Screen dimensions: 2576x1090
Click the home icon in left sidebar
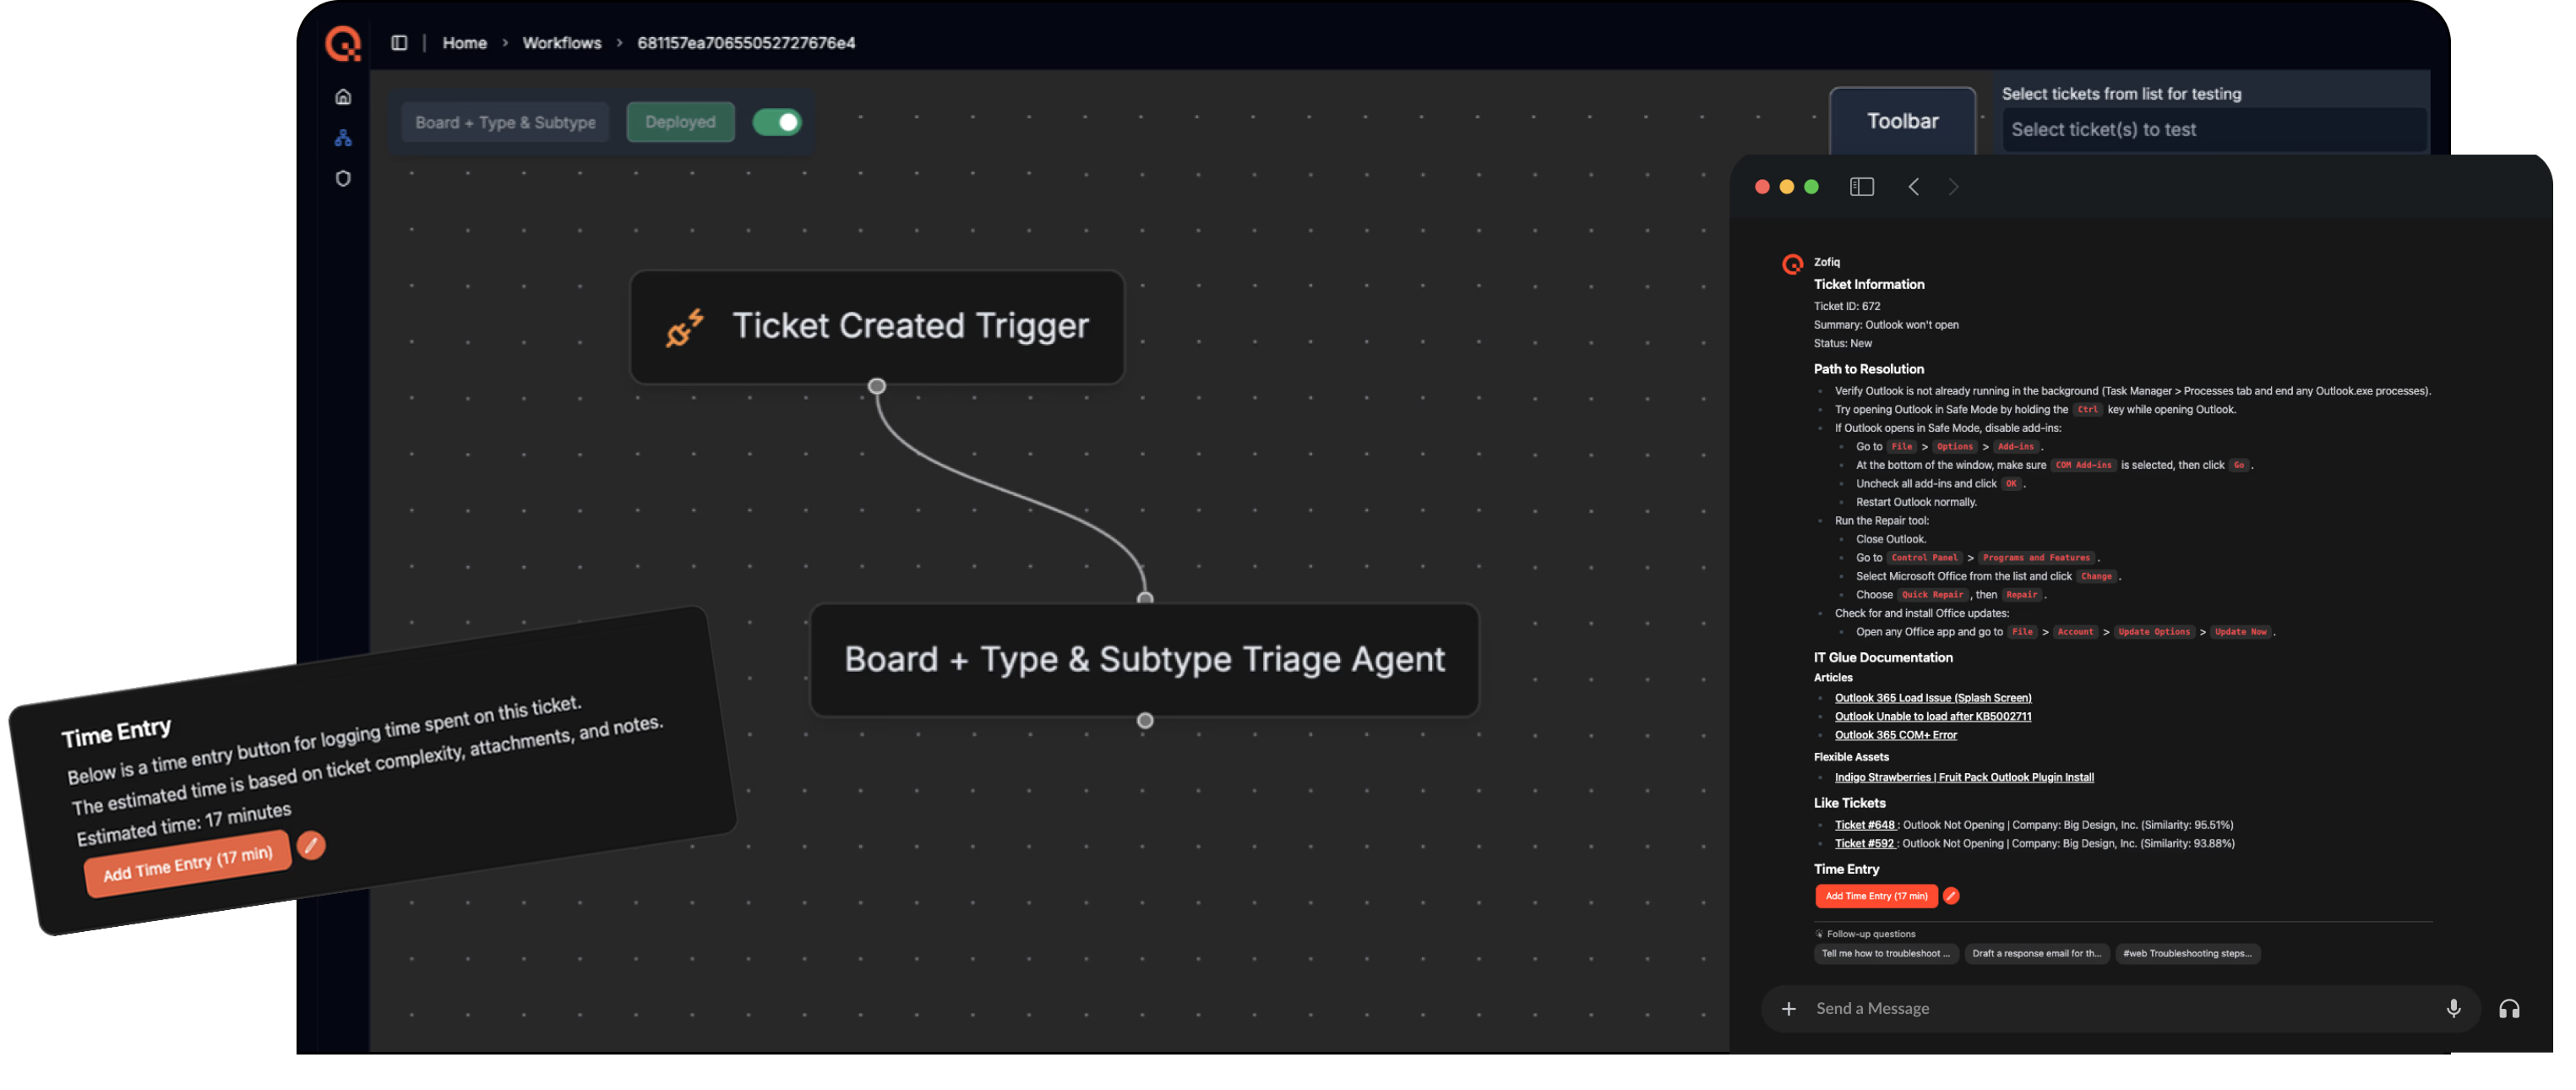tap(343, 97)
